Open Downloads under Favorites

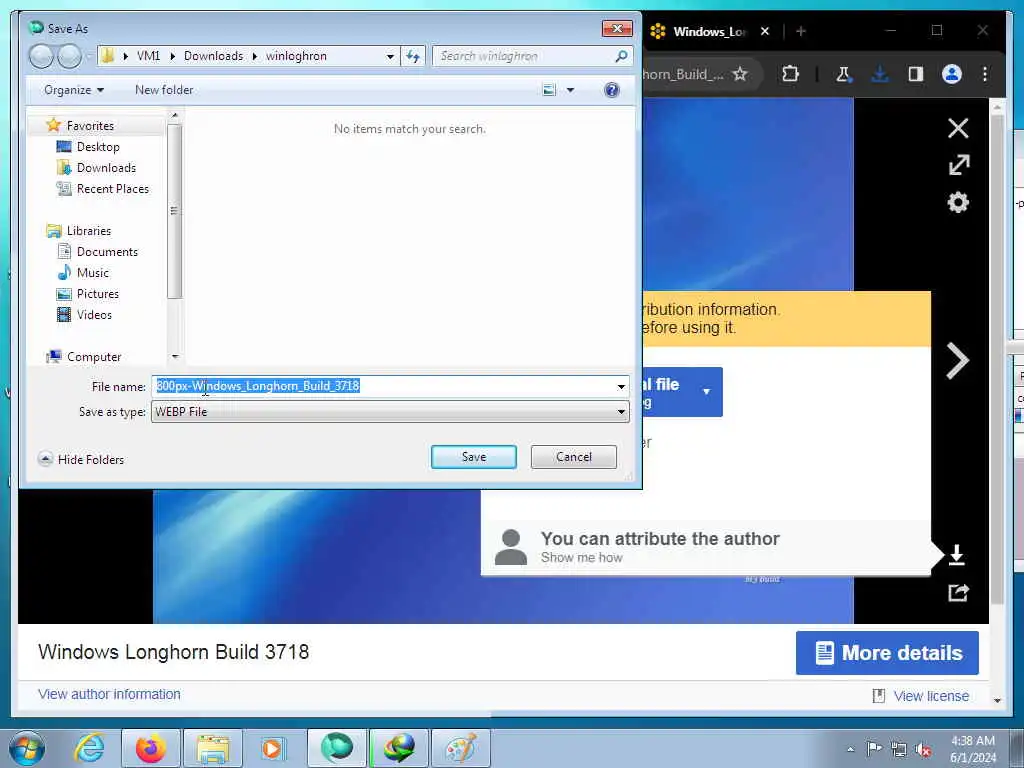click(106, 168)
